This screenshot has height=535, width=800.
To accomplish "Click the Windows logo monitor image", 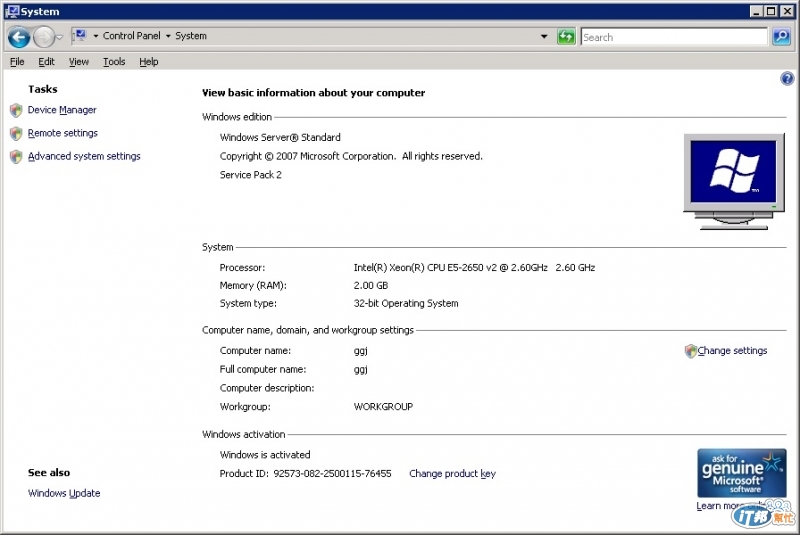I will point(734,181).
